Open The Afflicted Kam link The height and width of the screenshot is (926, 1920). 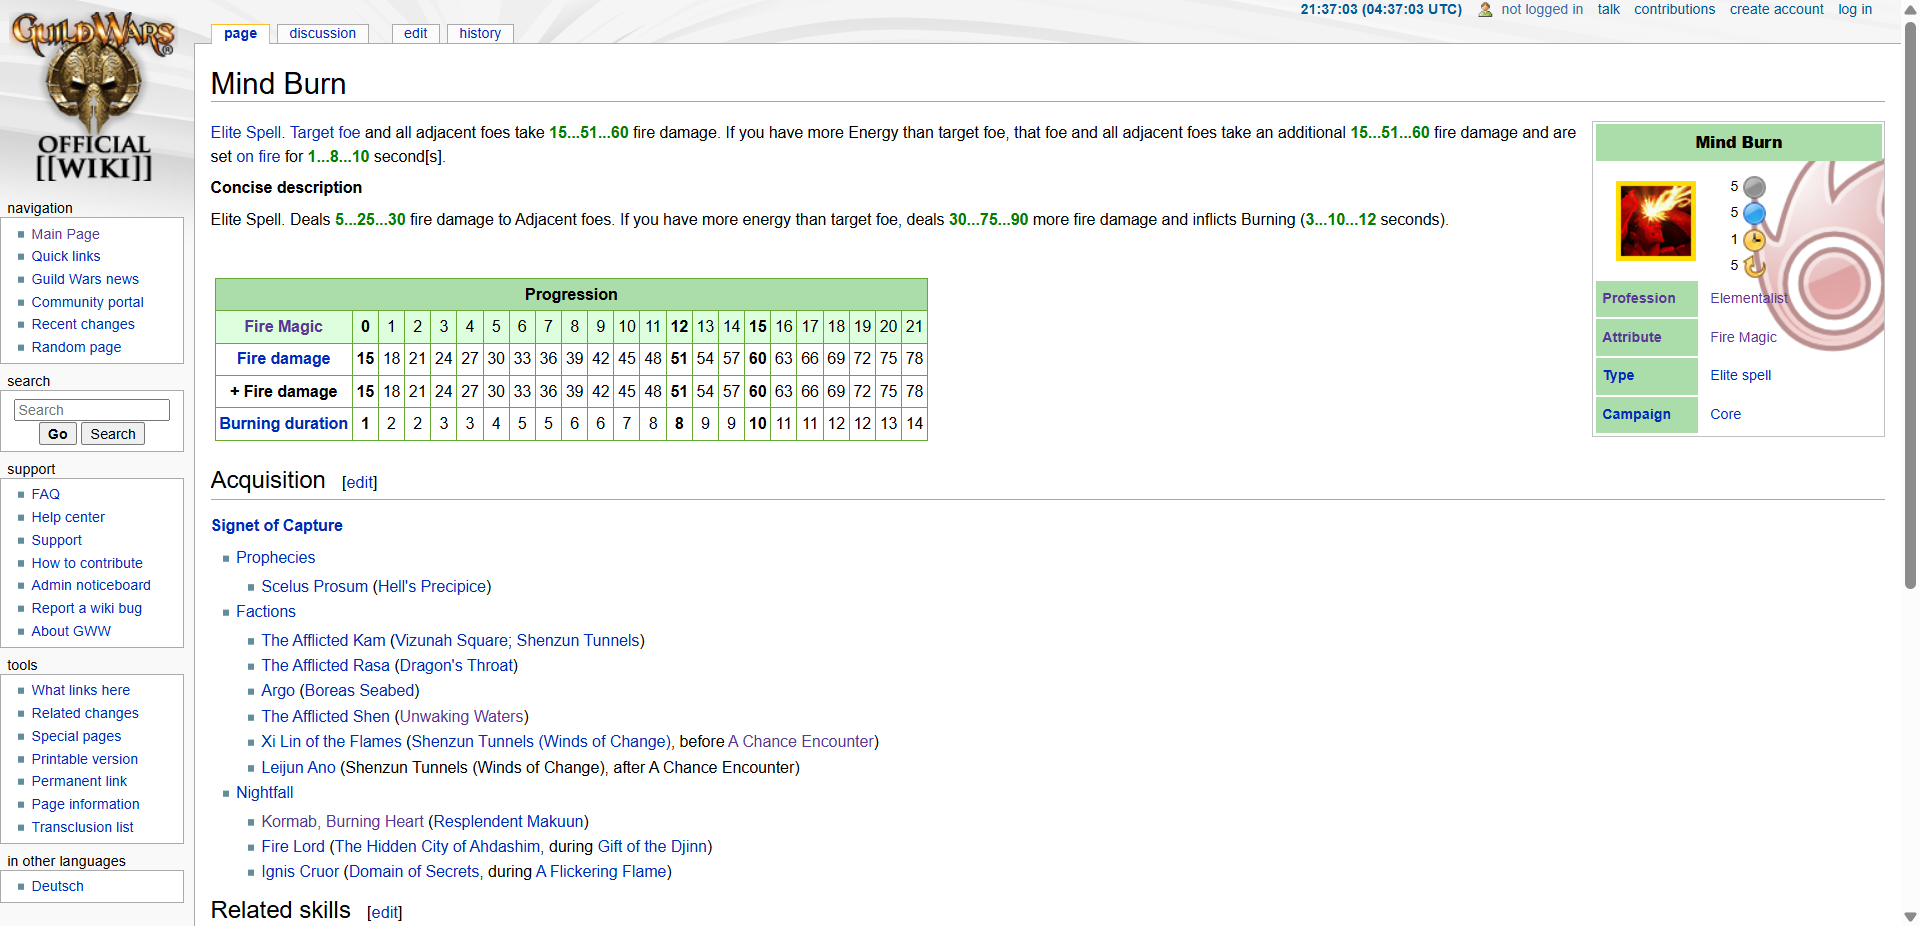pyautogui.click(x=323, y=640)
